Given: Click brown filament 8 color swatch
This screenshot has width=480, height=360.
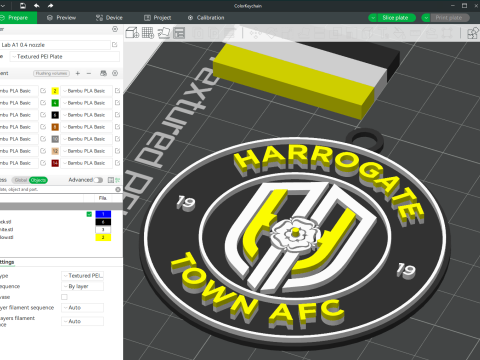Looking at the screenshot, I should point(55,127).
